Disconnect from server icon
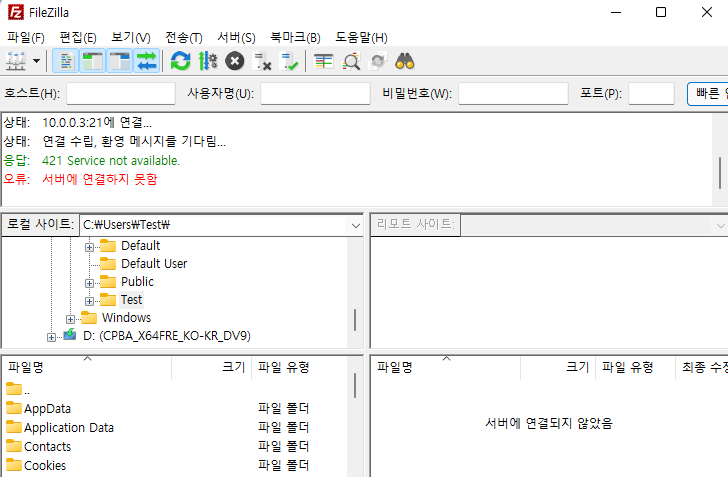Screen dimensions: 728x477 click(262, 61)
